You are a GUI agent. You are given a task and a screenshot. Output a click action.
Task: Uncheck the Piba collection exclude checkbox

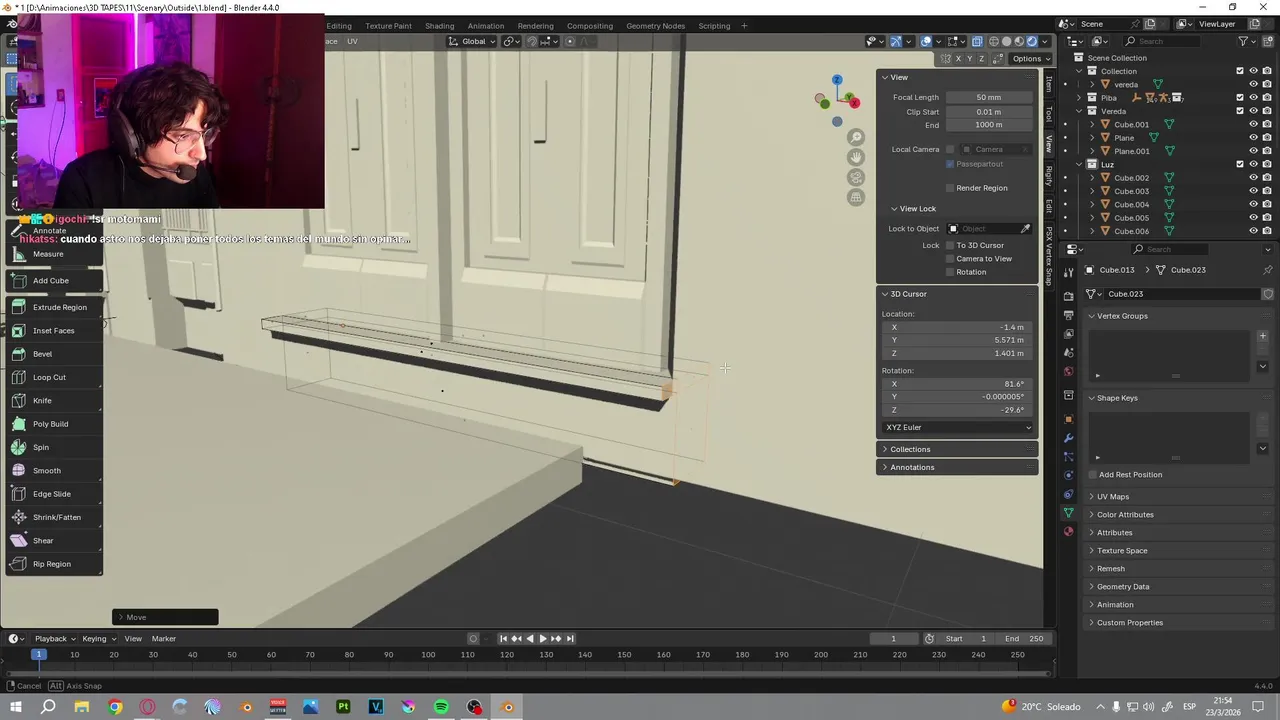click(1240, 98)
